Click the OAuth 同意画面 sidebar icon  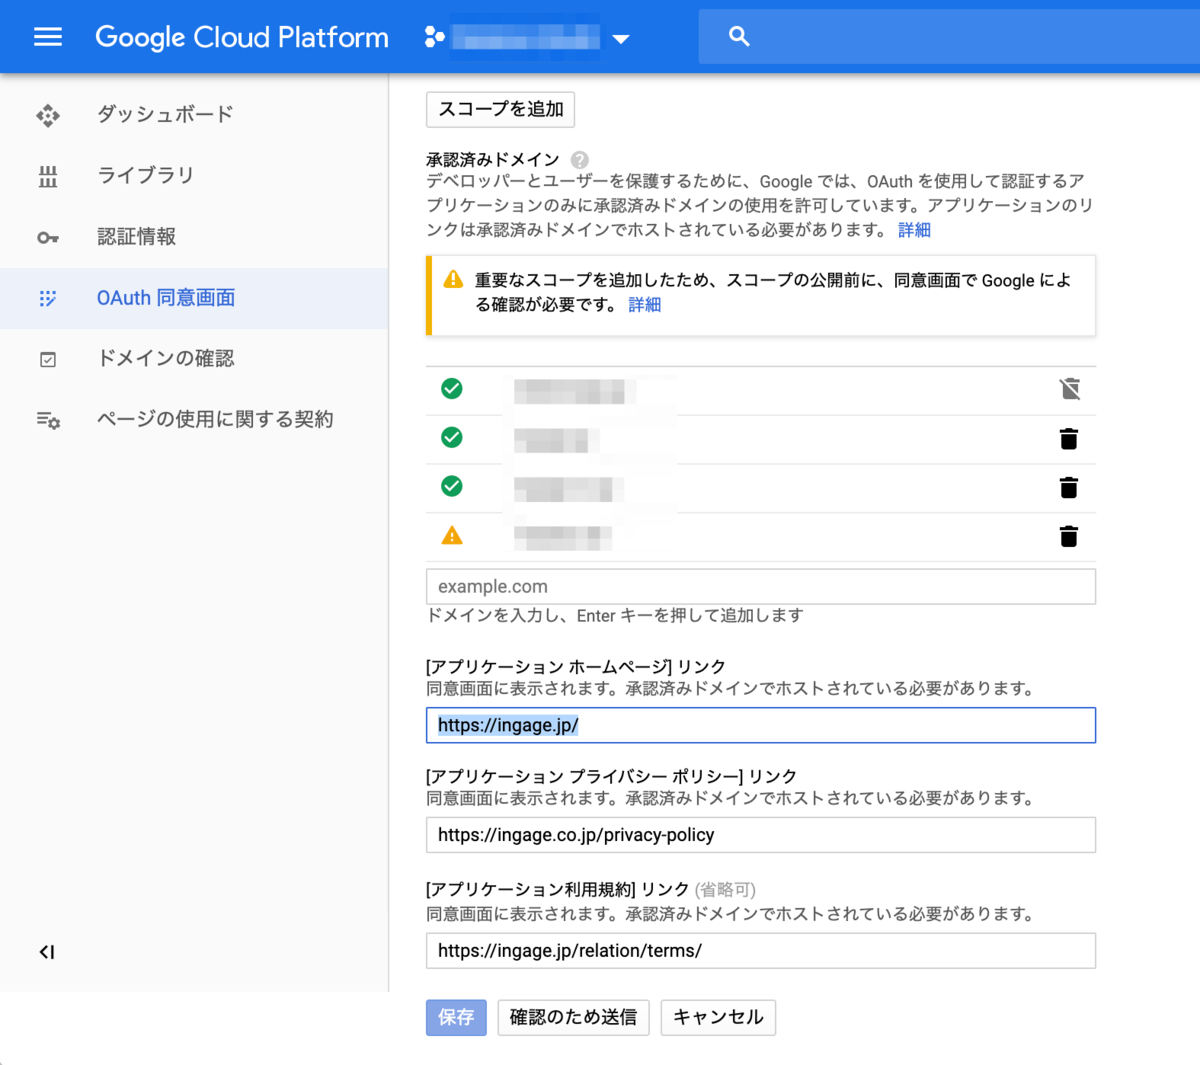(x=48, y=298)
